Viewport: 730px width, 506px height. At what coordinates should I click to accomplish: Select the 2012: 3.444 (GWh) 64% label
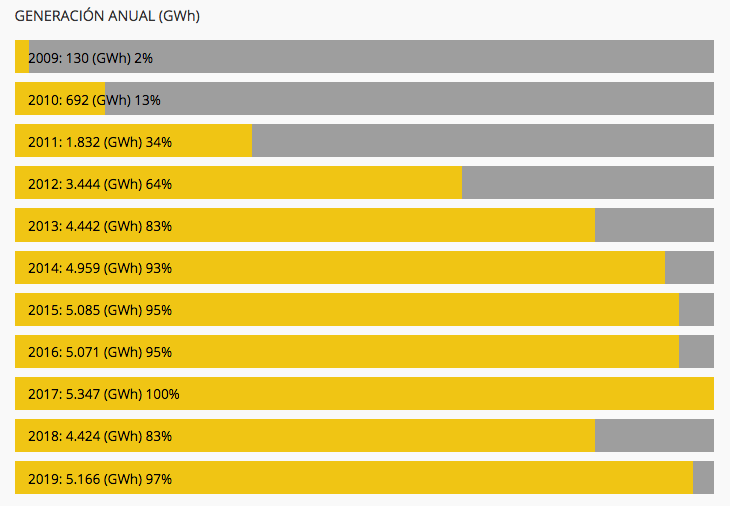(x=100, y=184)
